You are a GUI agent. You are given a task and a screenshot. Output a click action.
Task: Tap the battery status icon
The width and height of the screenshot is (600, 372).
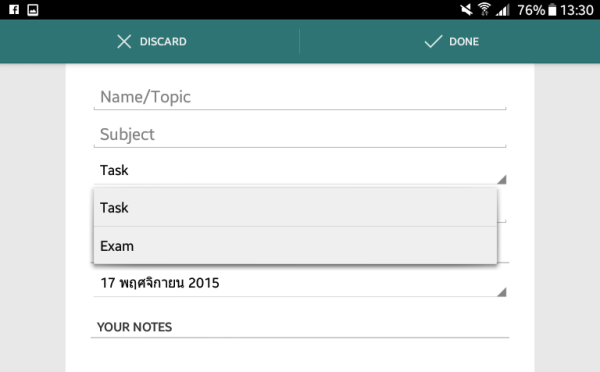coord(552,10)
